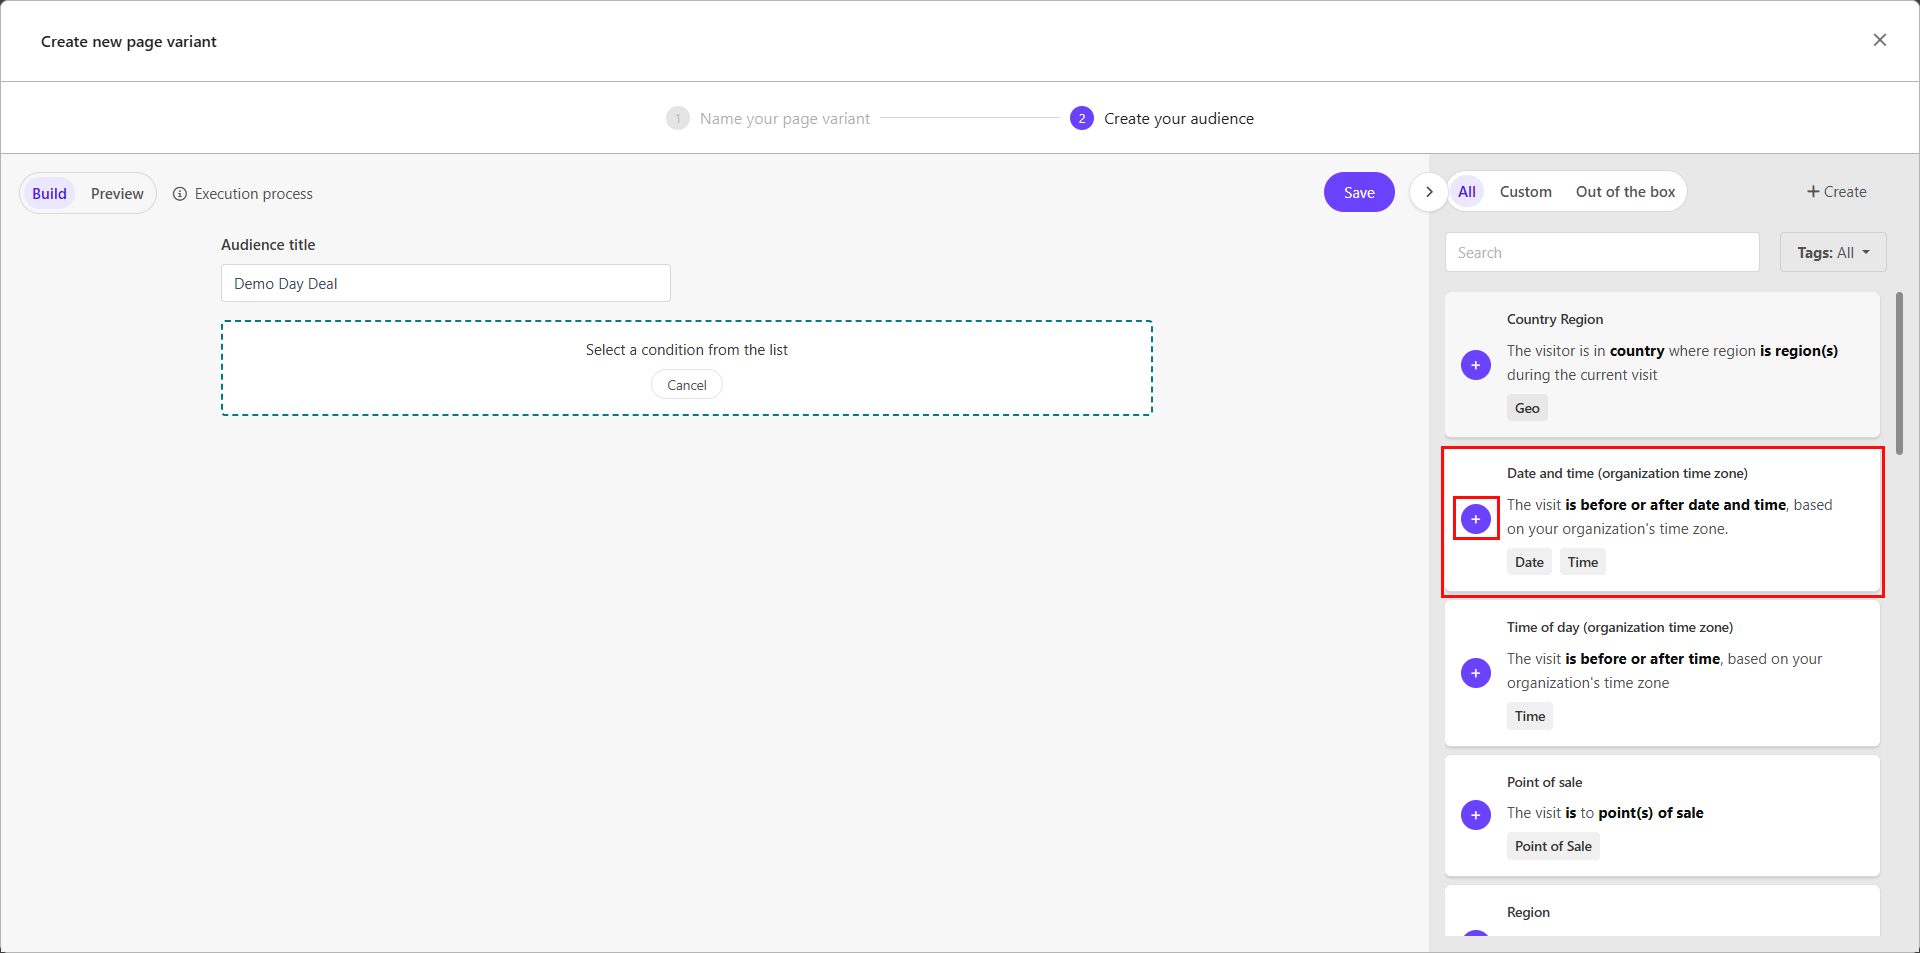Click 'Select a condition from the list' text
The image size is (1920, 953).
click(x=686, y=350)
